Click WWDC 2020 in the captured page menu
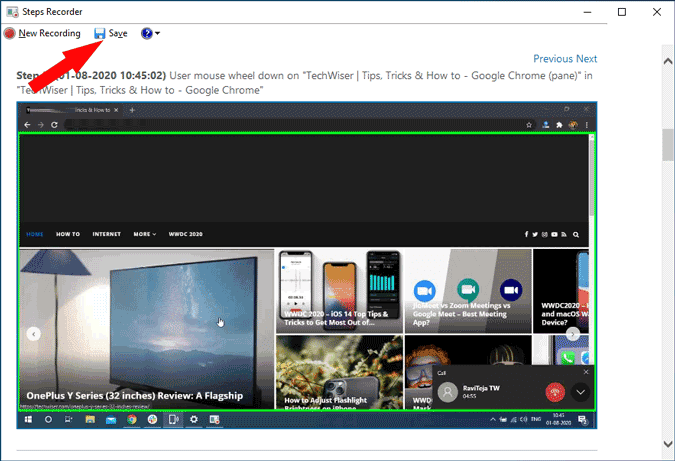Screen dimensions: 675x461 [186, 234]
